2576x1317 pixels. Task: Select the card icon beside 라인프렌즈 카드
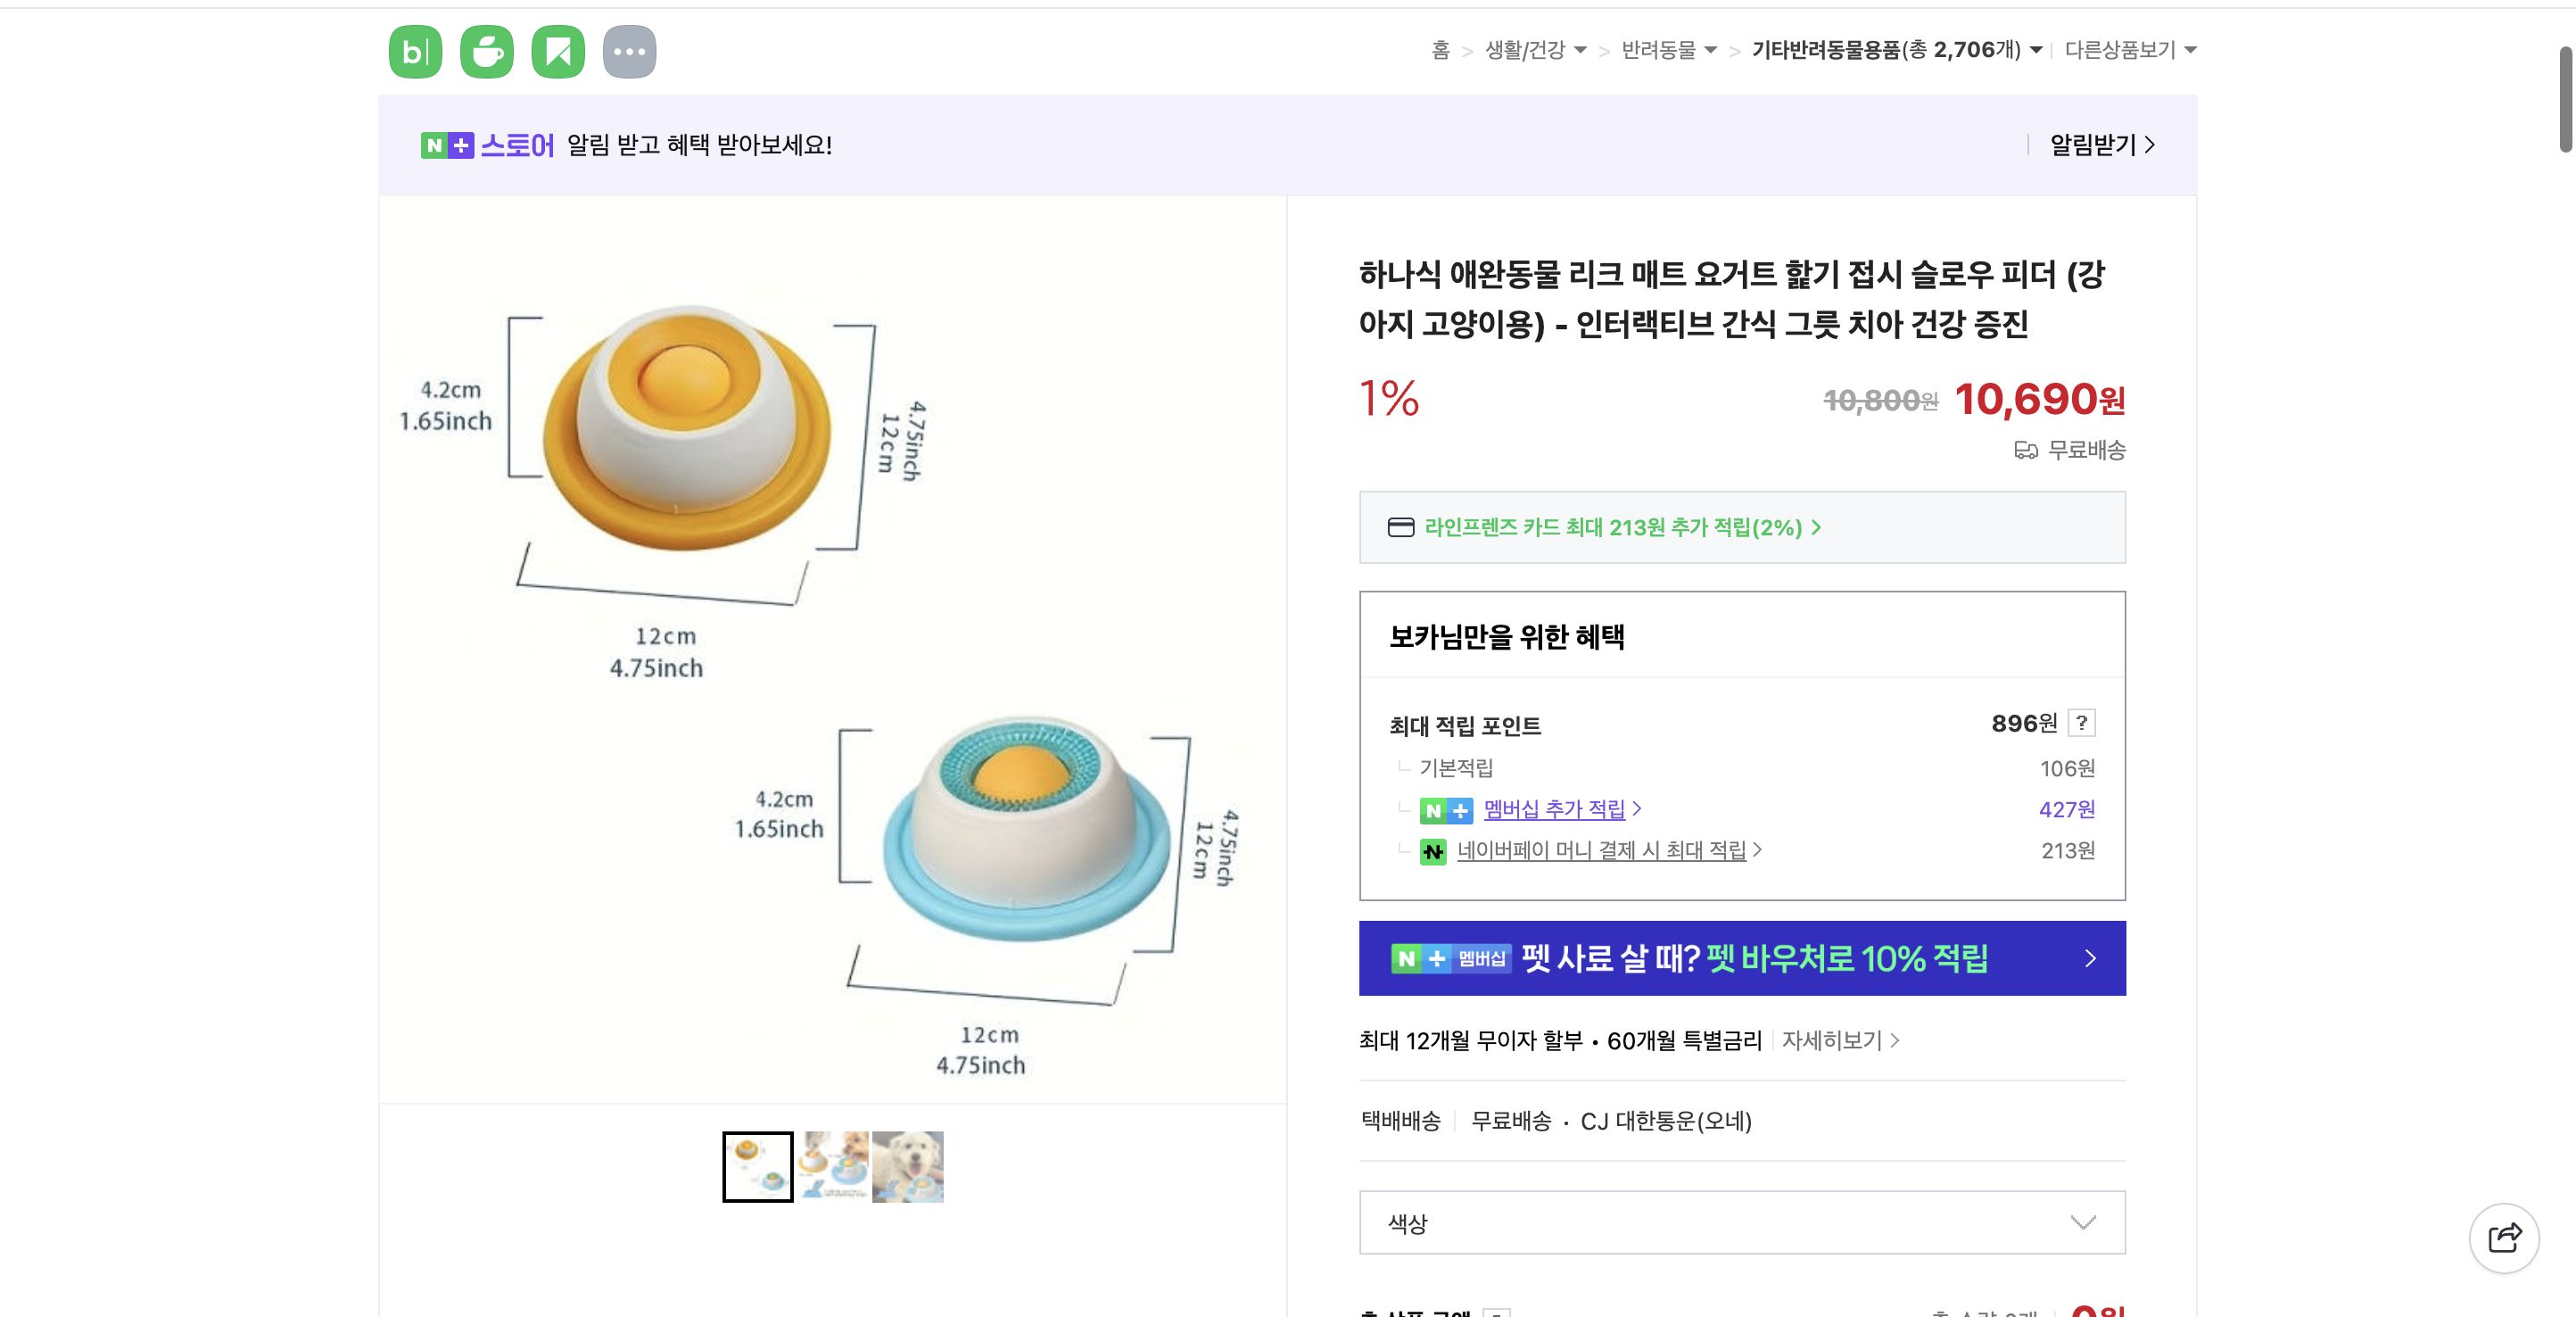click(1403, 526)
